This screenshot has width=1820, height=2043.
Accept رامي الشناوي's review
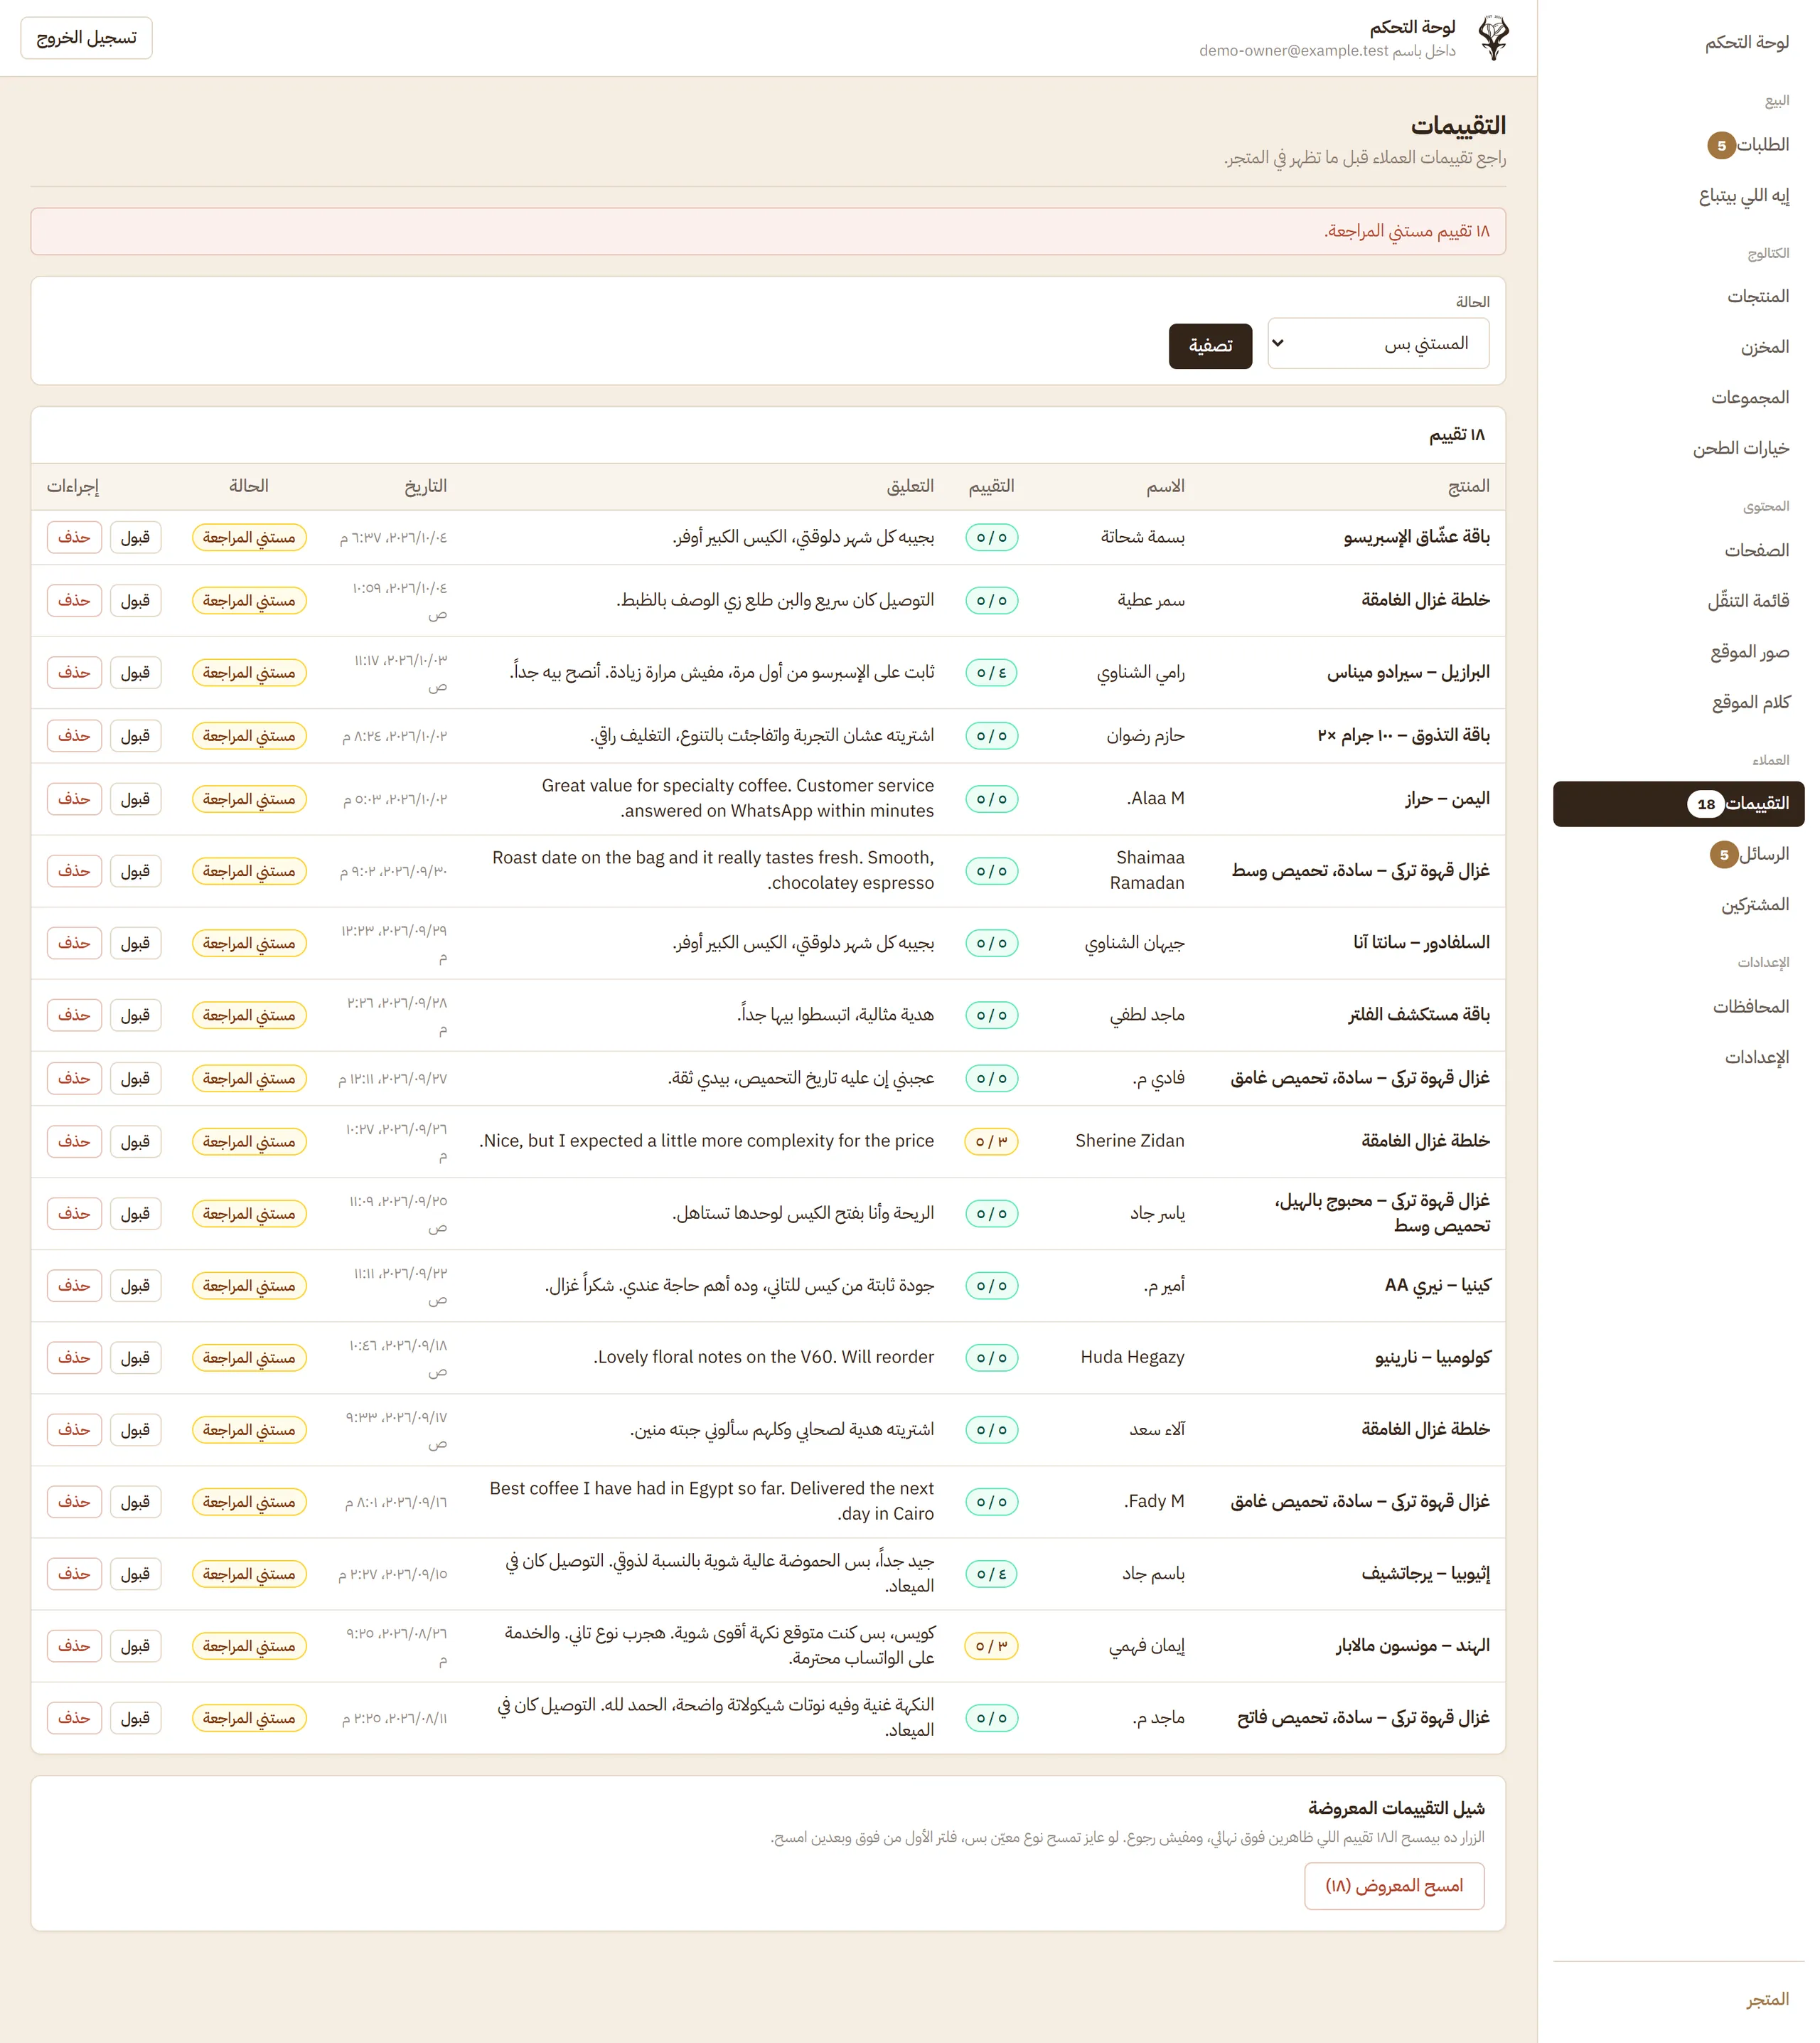coord(135,673)
